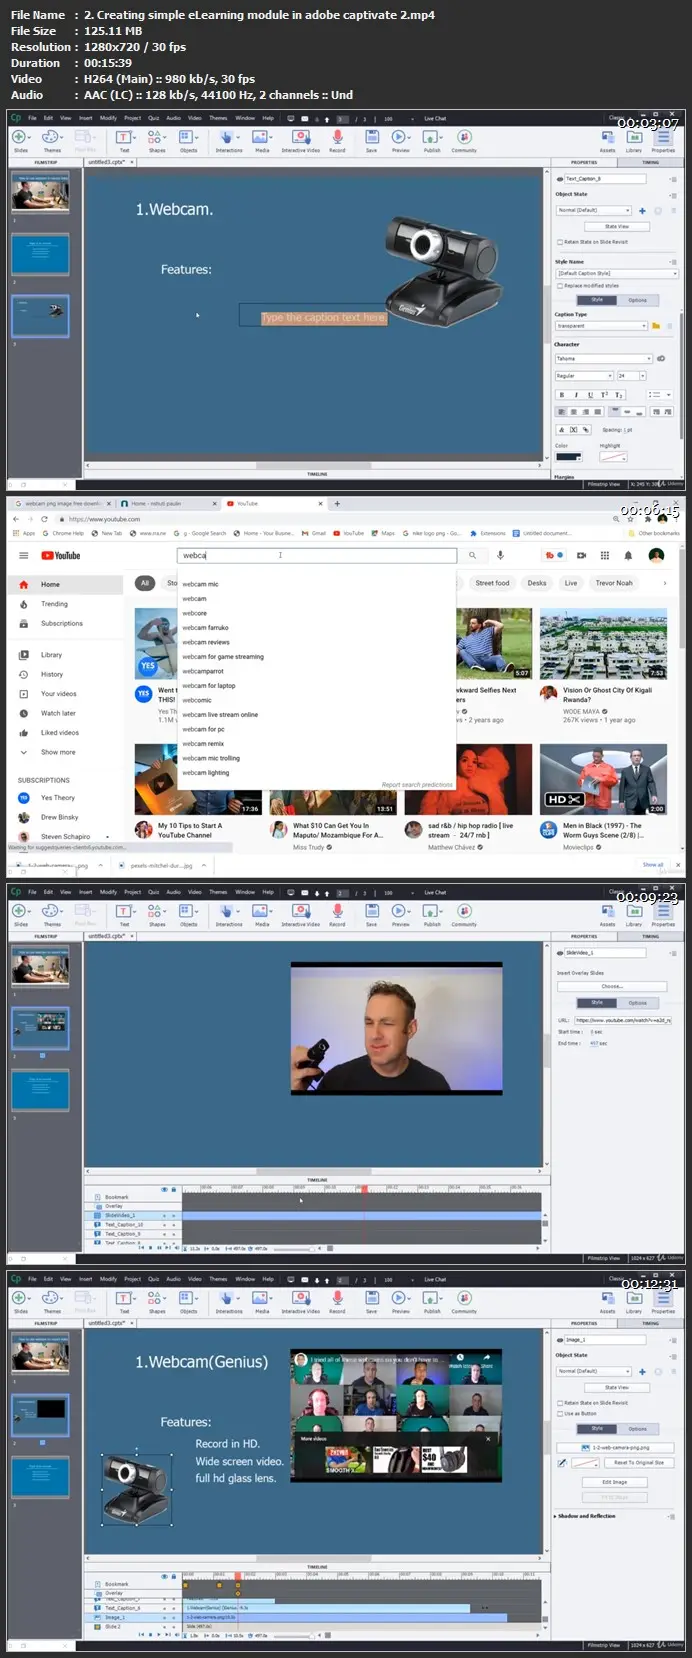Image resolution: width=692 pixels, height=1658 pixels.
Task: Open YouTube notifications bell
Action: [628, 555]
